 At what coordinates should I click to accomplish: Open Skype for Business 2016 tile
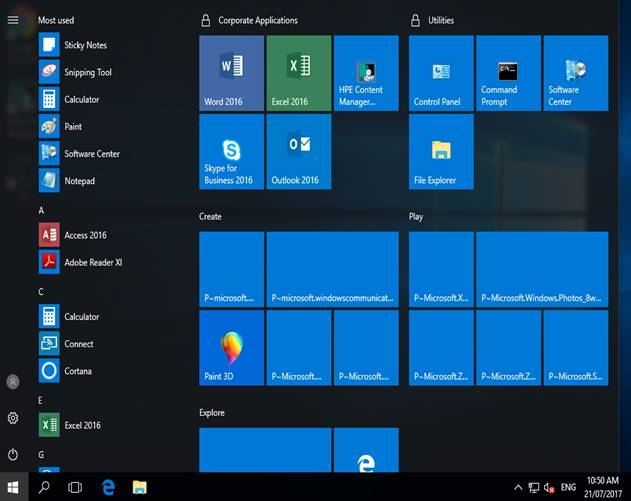[231, 151]
